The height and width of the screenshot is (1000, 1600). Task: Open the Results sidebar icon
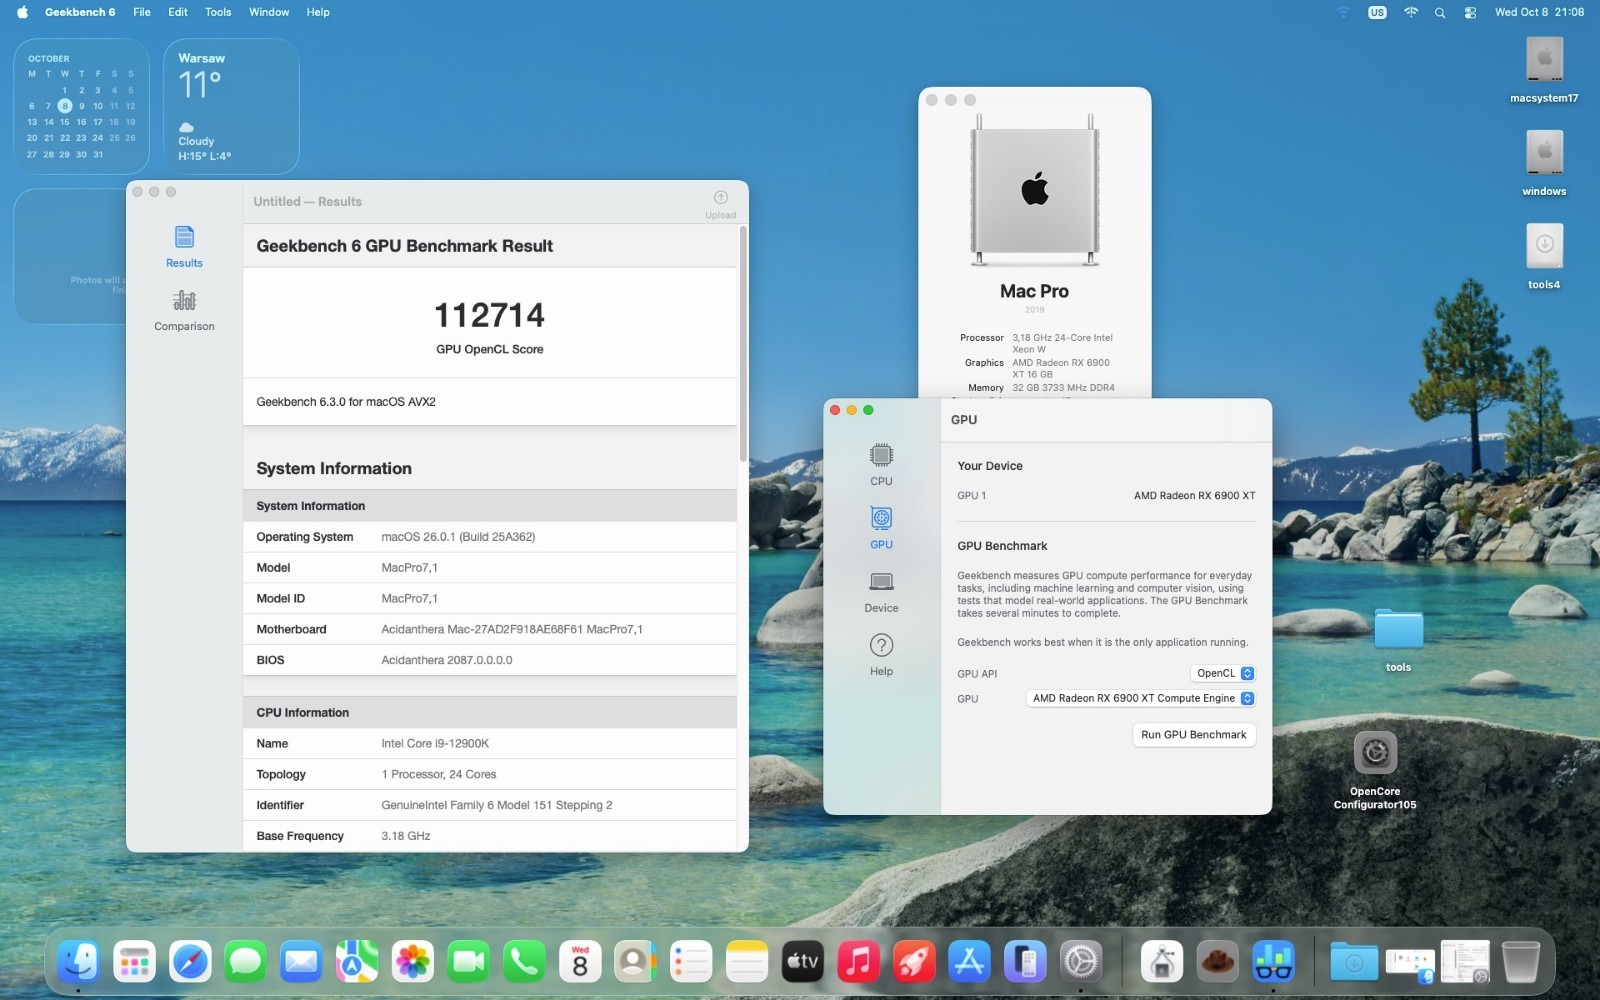tap(184, 246)
